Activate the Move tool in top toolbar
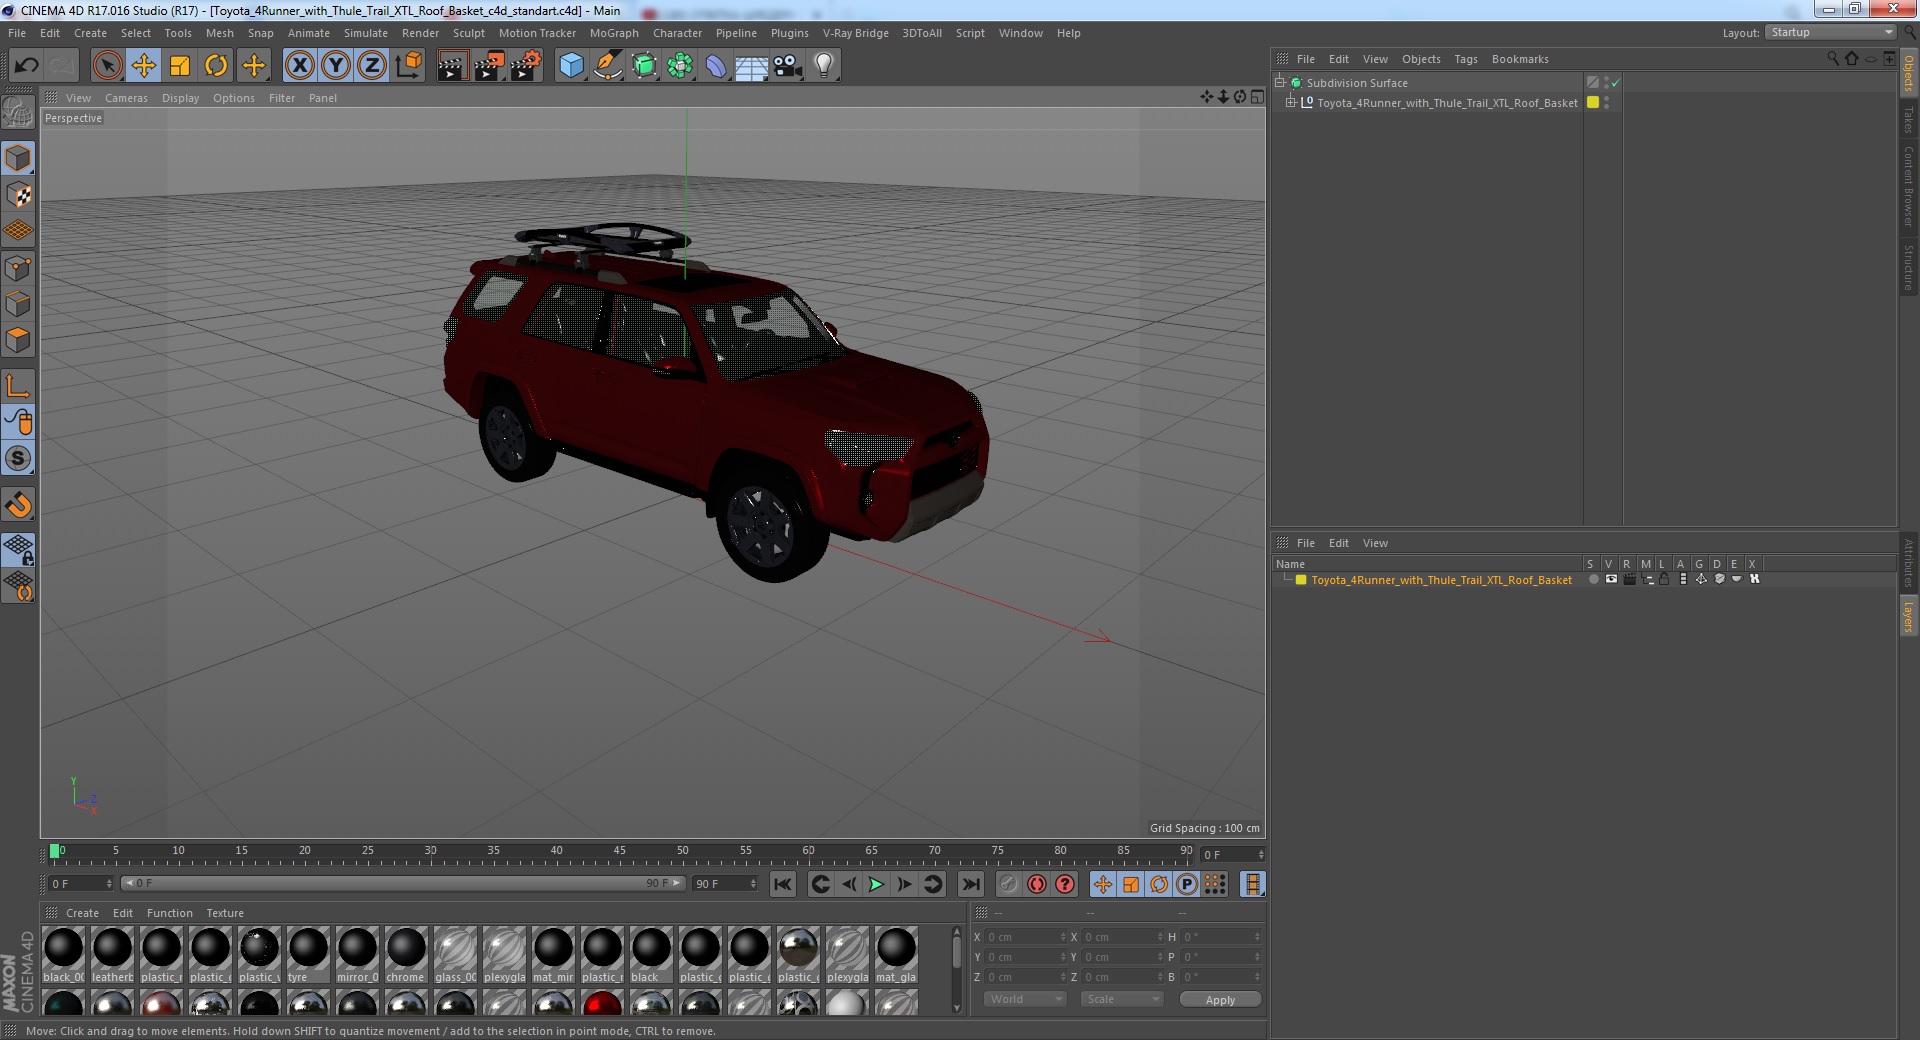 (x=144, y=66)
